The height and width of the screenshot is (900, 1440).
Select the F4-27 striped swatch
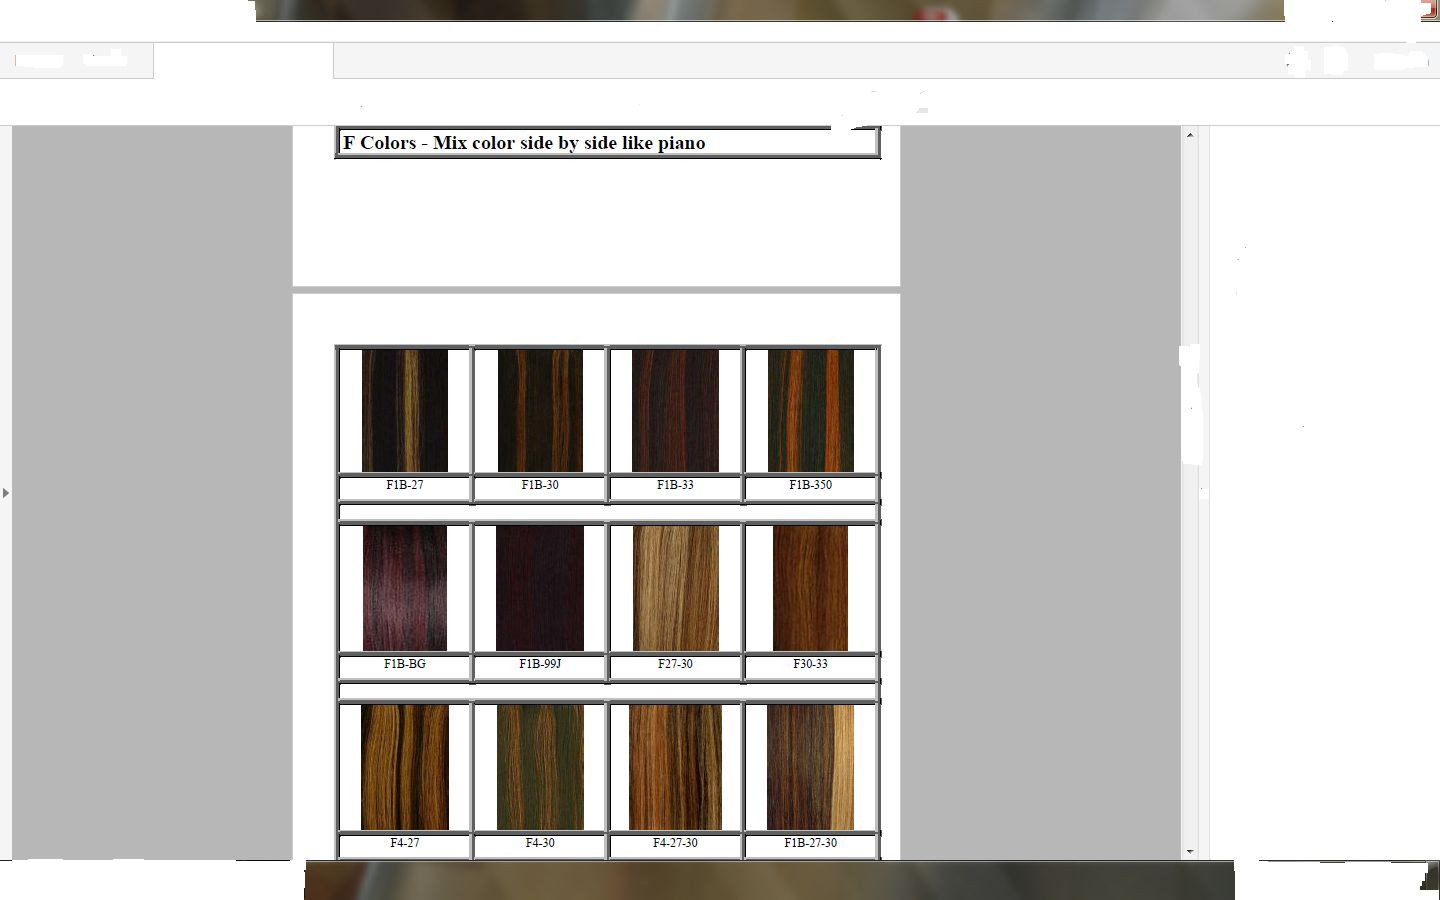click(x=405, y=767)
